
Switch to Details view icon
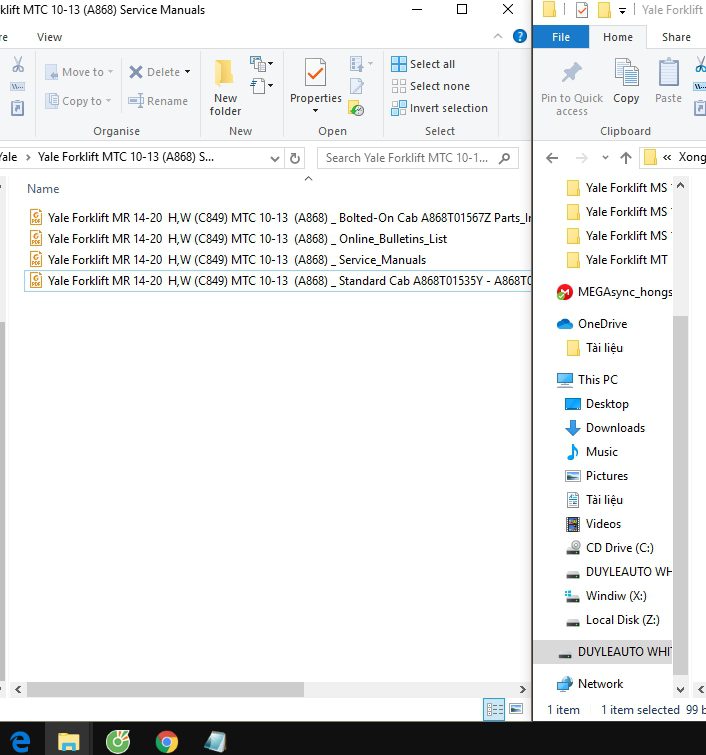(494, 709)
